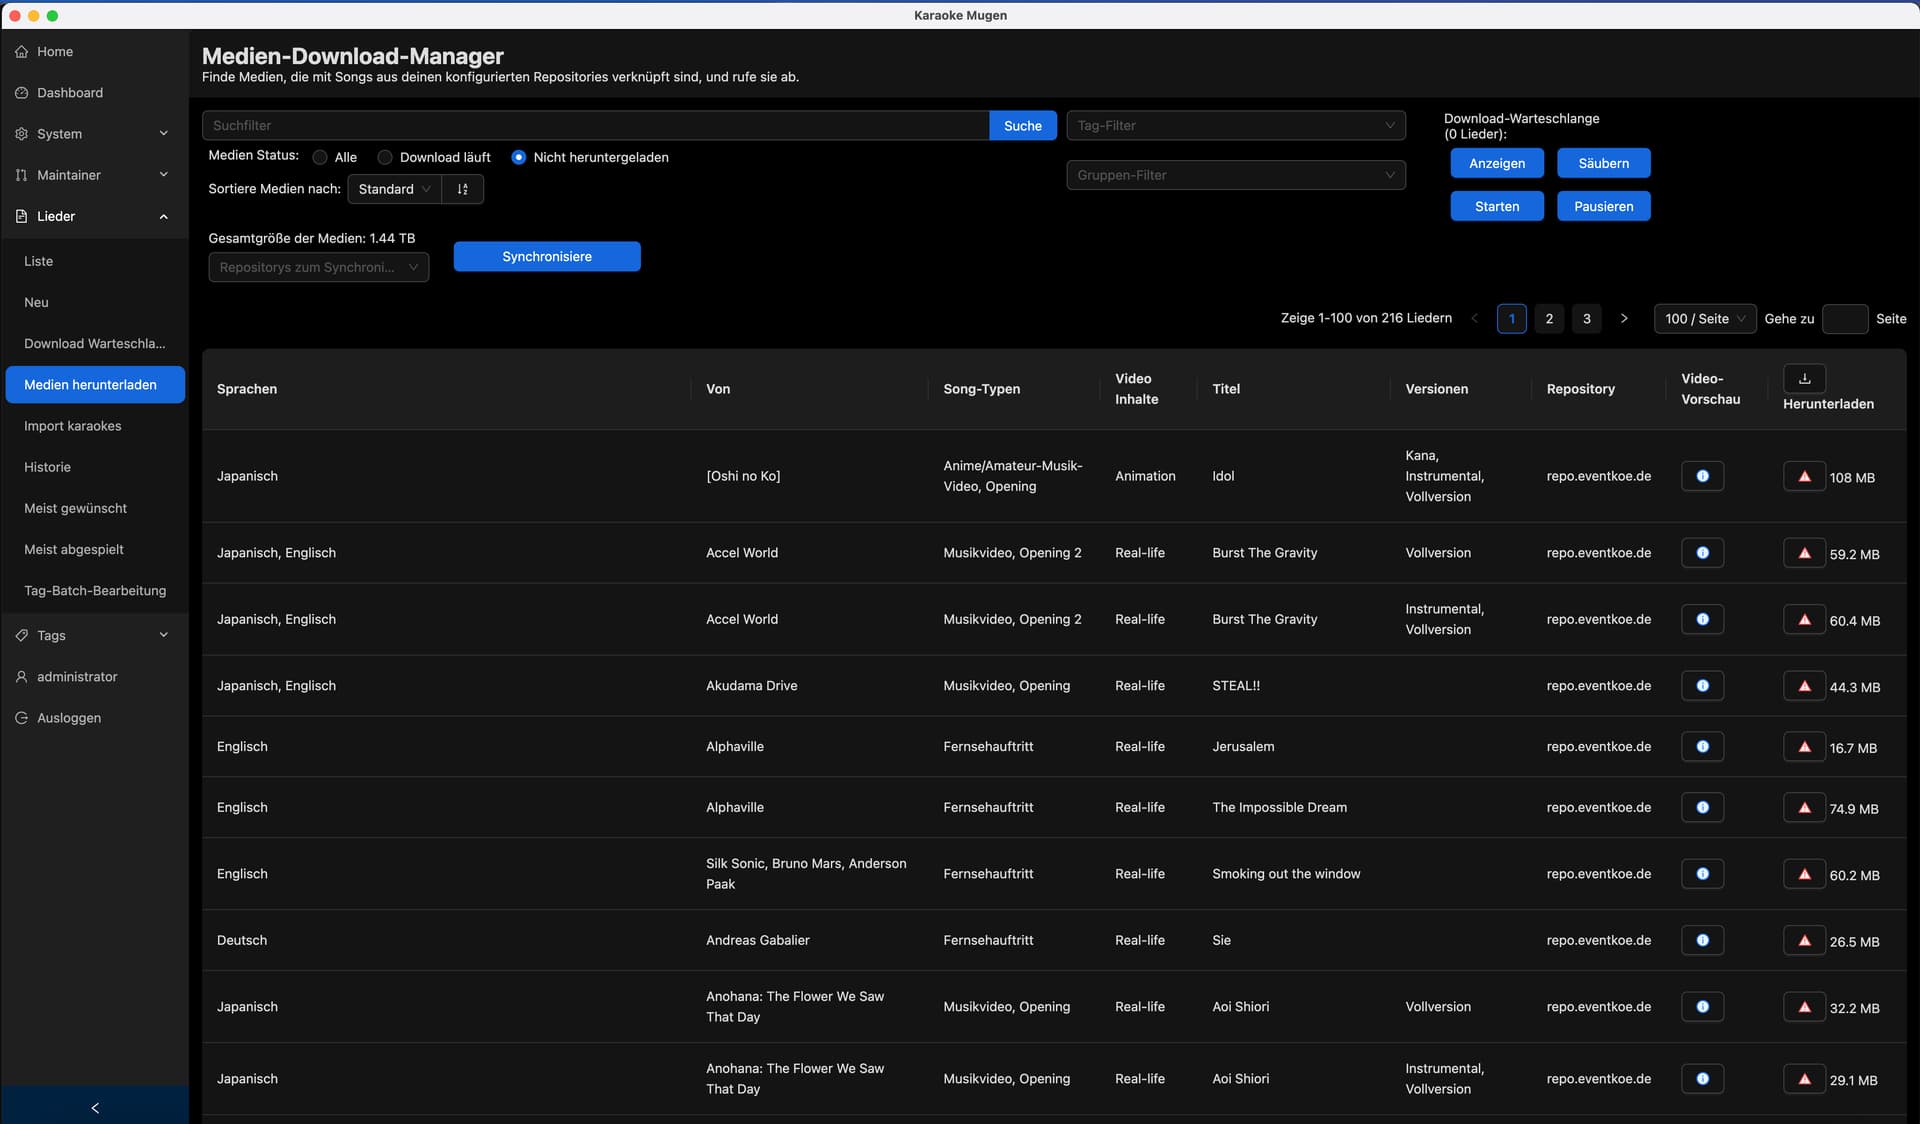
Task: Click the Synchronisiere button
Action: [x=547, y=256]
